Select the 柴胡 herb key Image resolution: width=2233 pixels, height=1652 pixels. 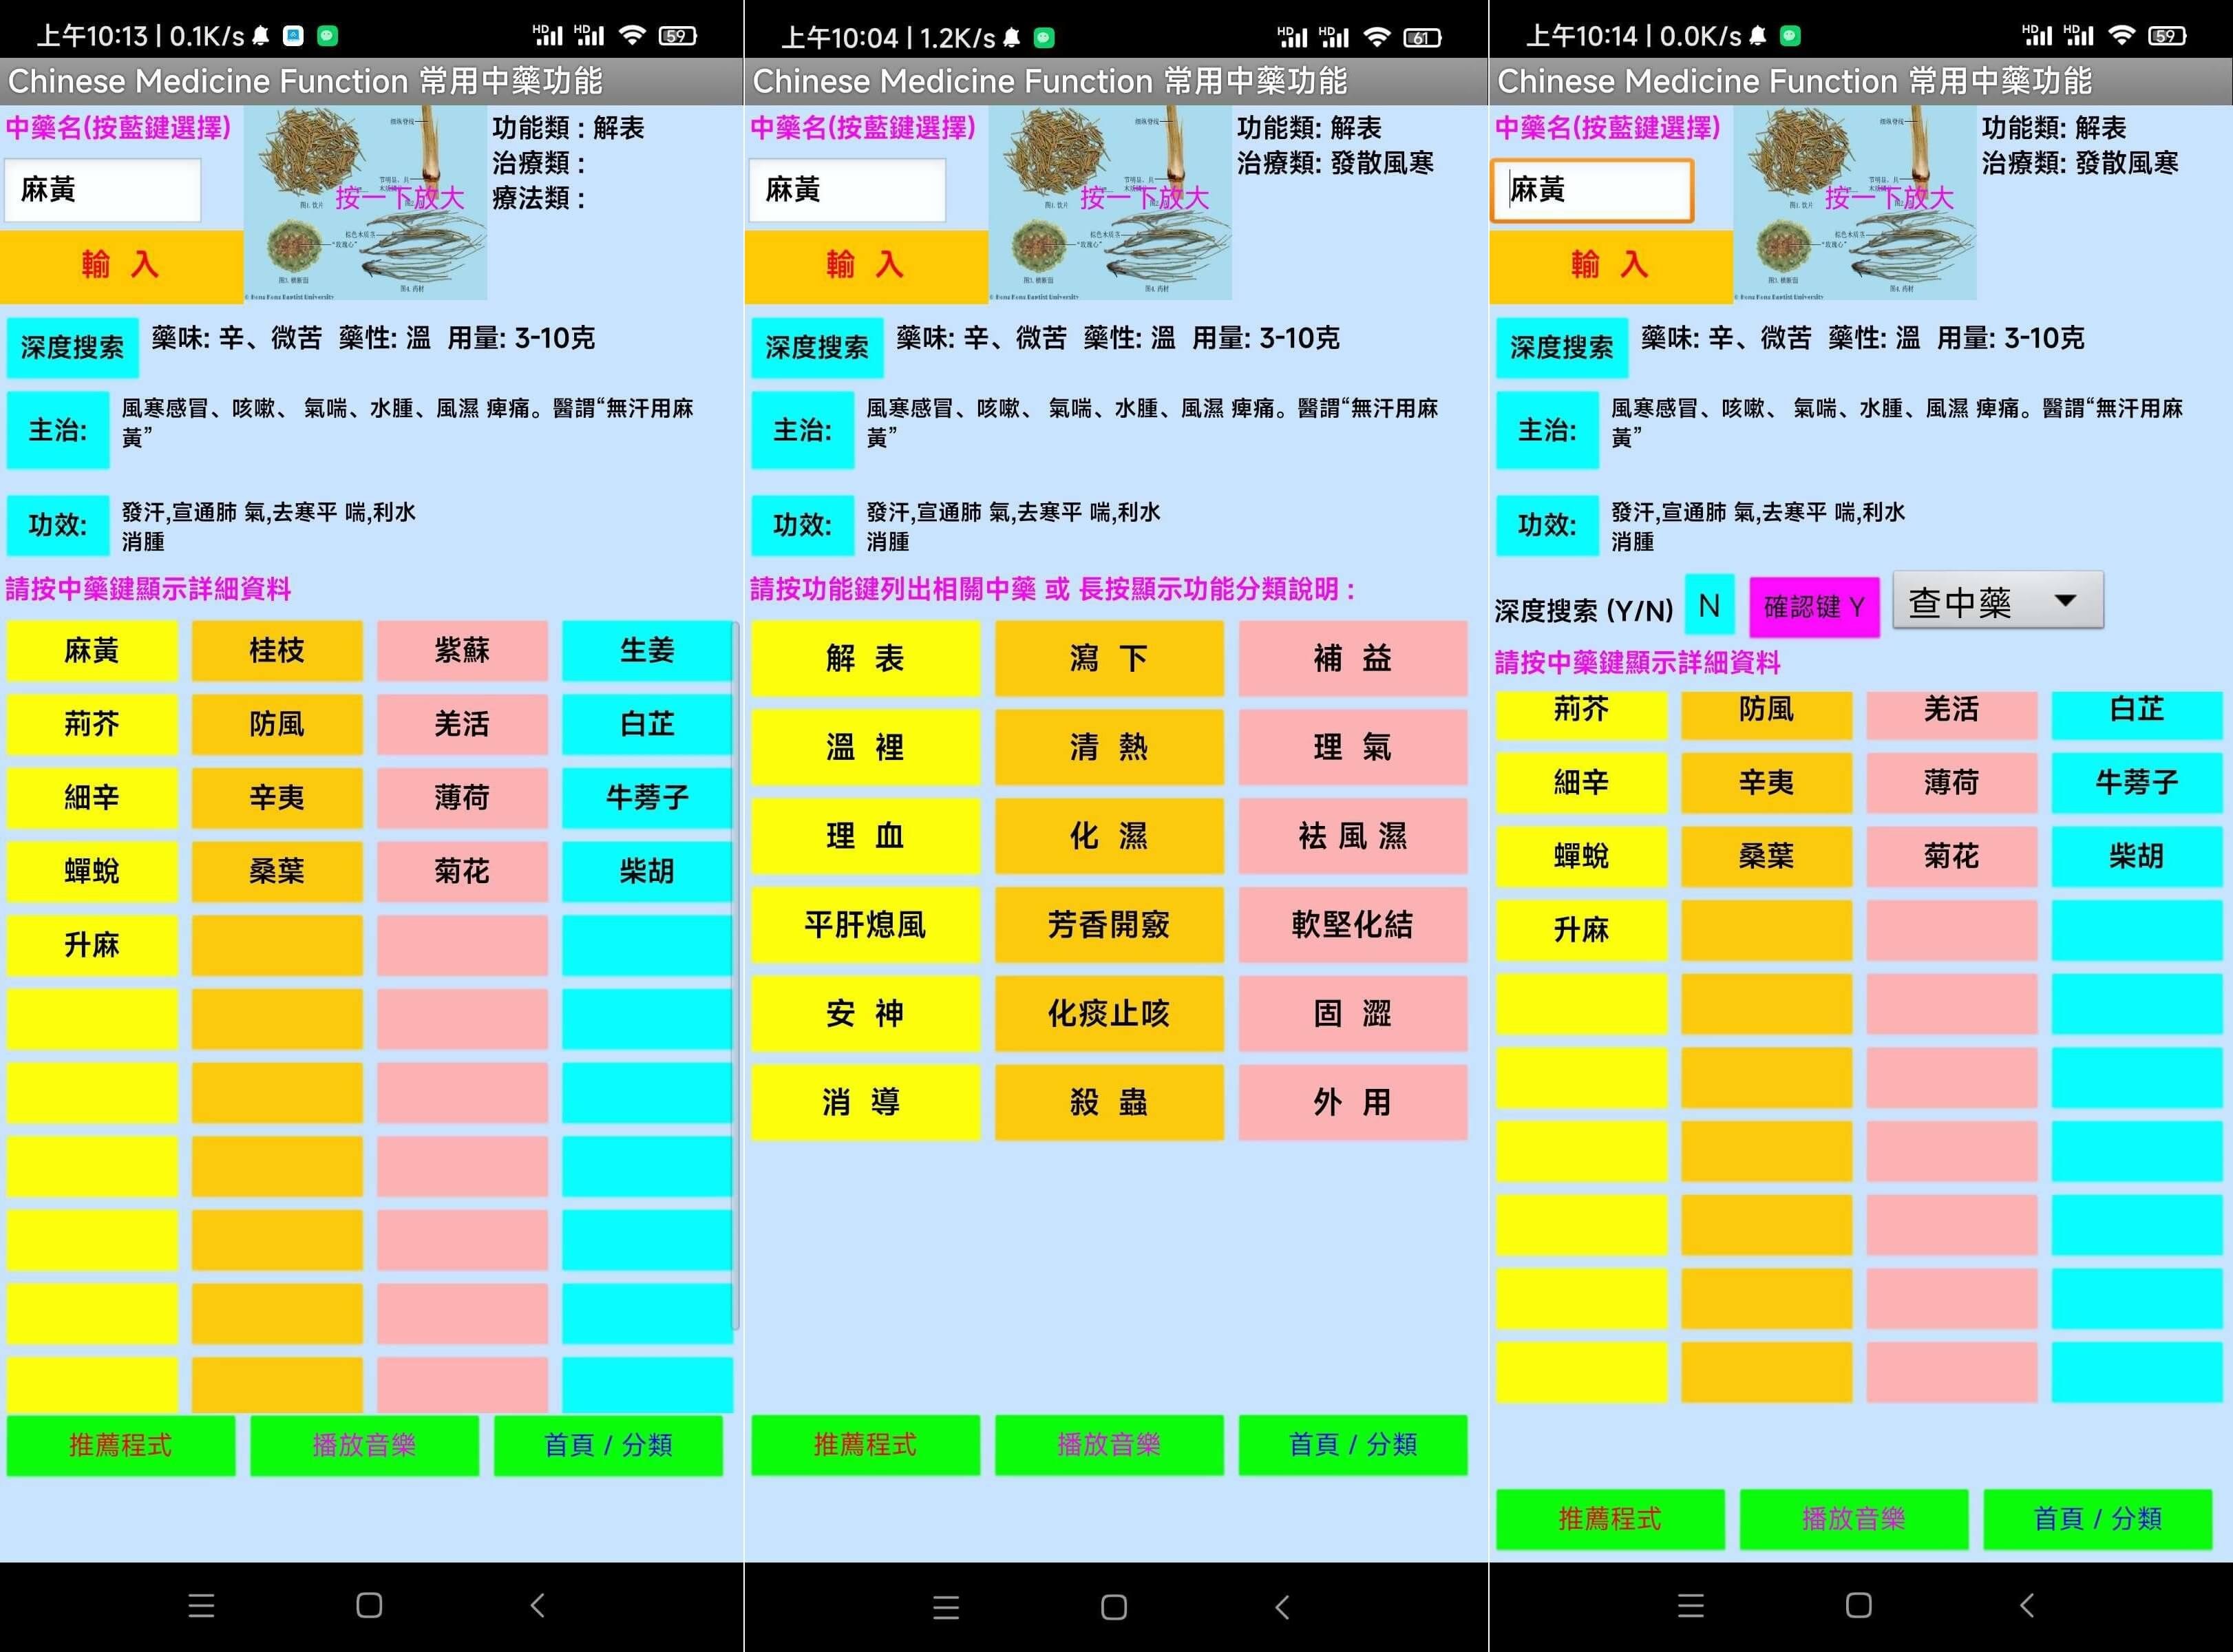point(647,871)
